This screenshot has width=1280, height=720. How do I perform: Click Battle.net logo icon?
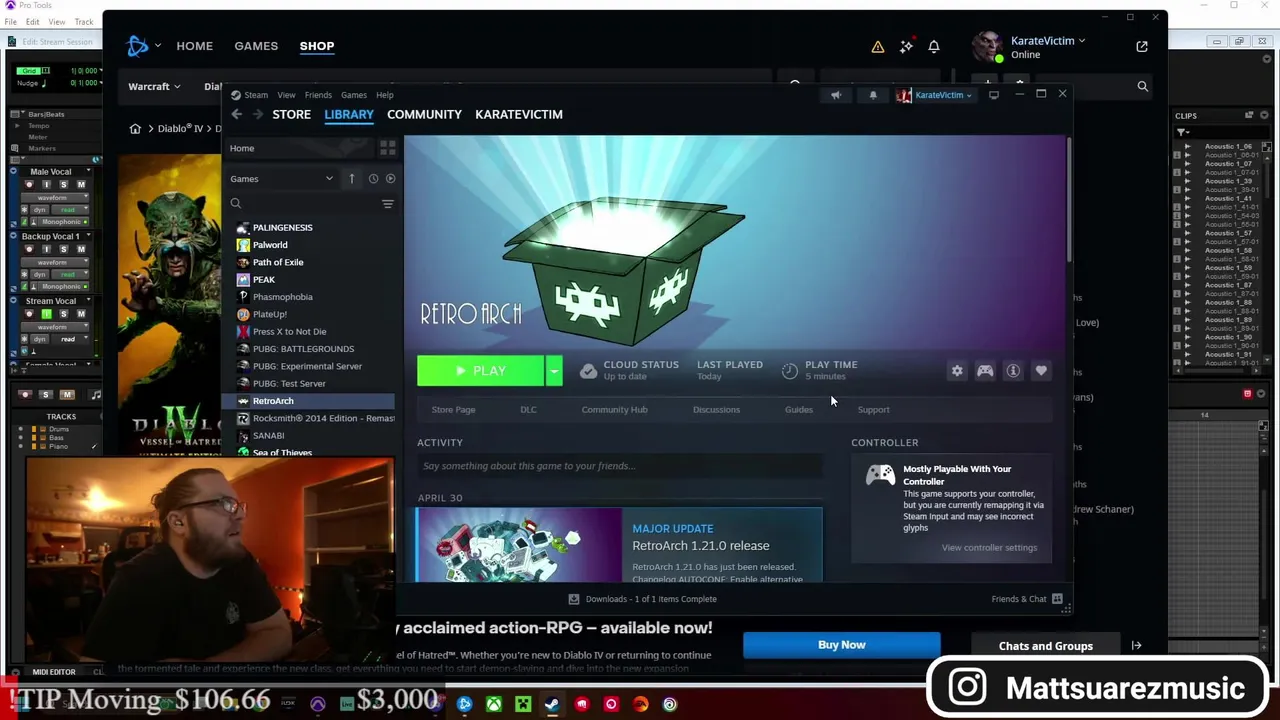[x=138, y=46]
